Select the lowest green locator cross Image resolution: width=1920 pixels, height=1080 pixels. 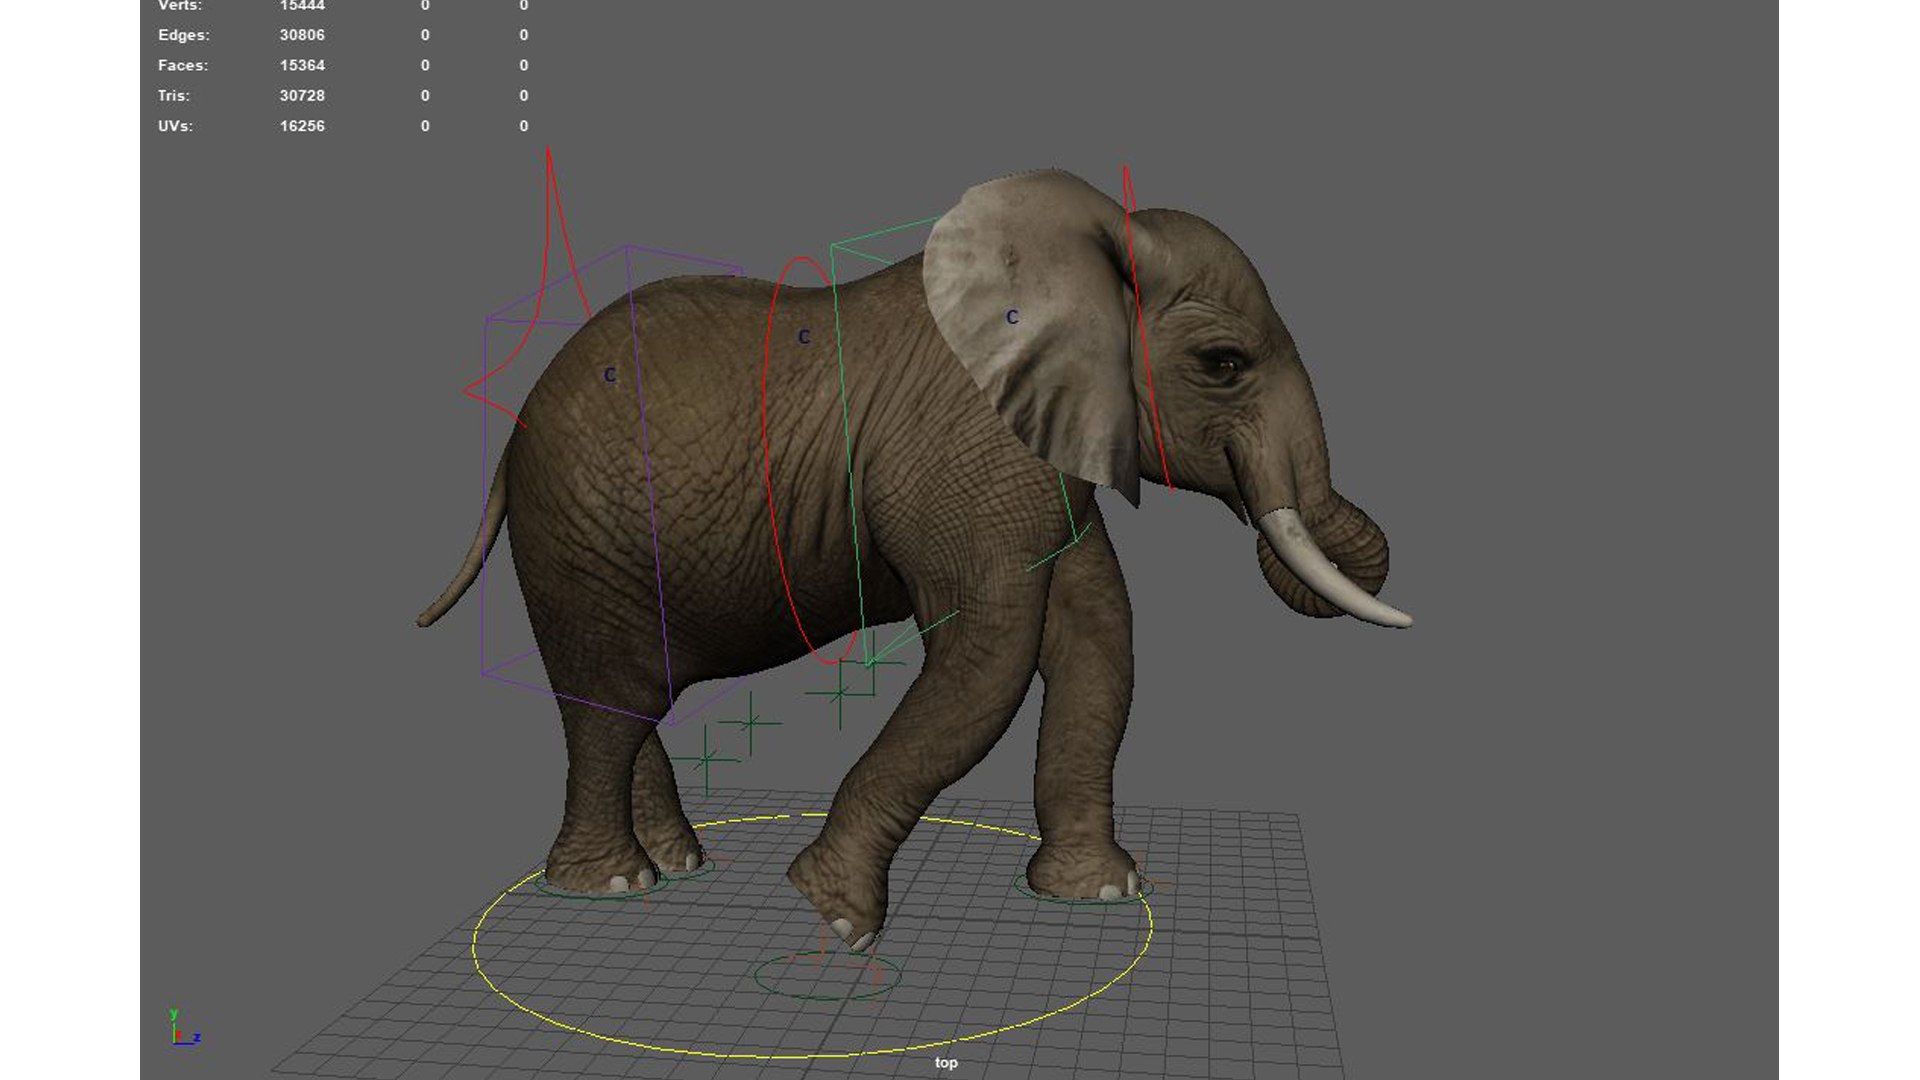coord(706,761)
